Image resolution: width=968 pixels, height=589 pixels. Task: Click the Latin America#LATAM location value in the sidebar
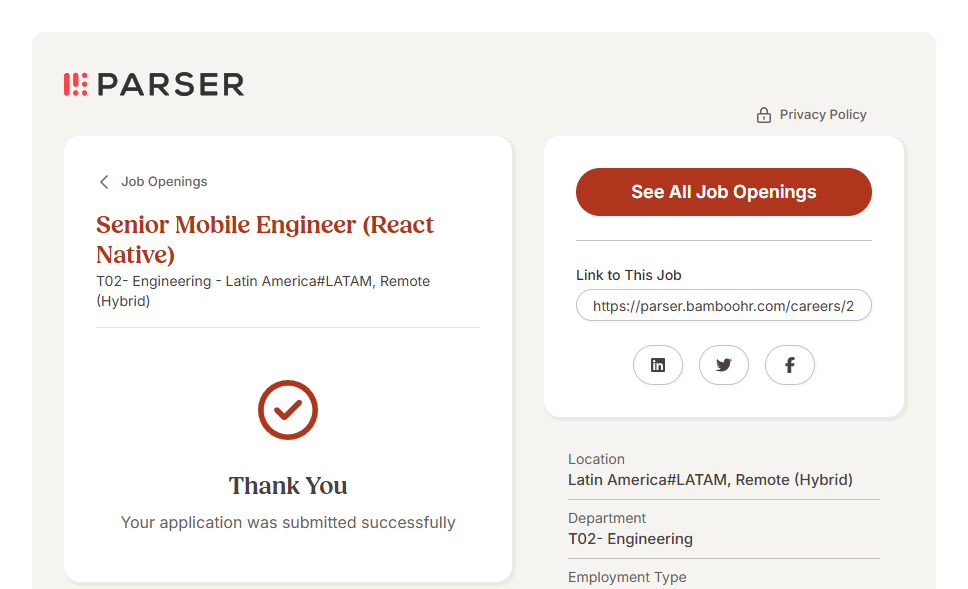pyautogui.click(x=710, y=480)
